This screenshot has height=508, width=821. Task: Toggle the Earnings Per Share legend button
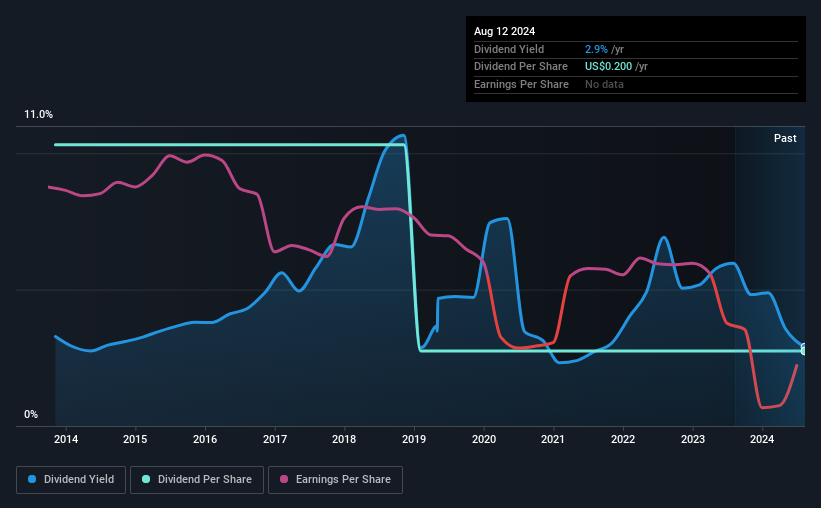pyautogui.click(x=335, y=480)
